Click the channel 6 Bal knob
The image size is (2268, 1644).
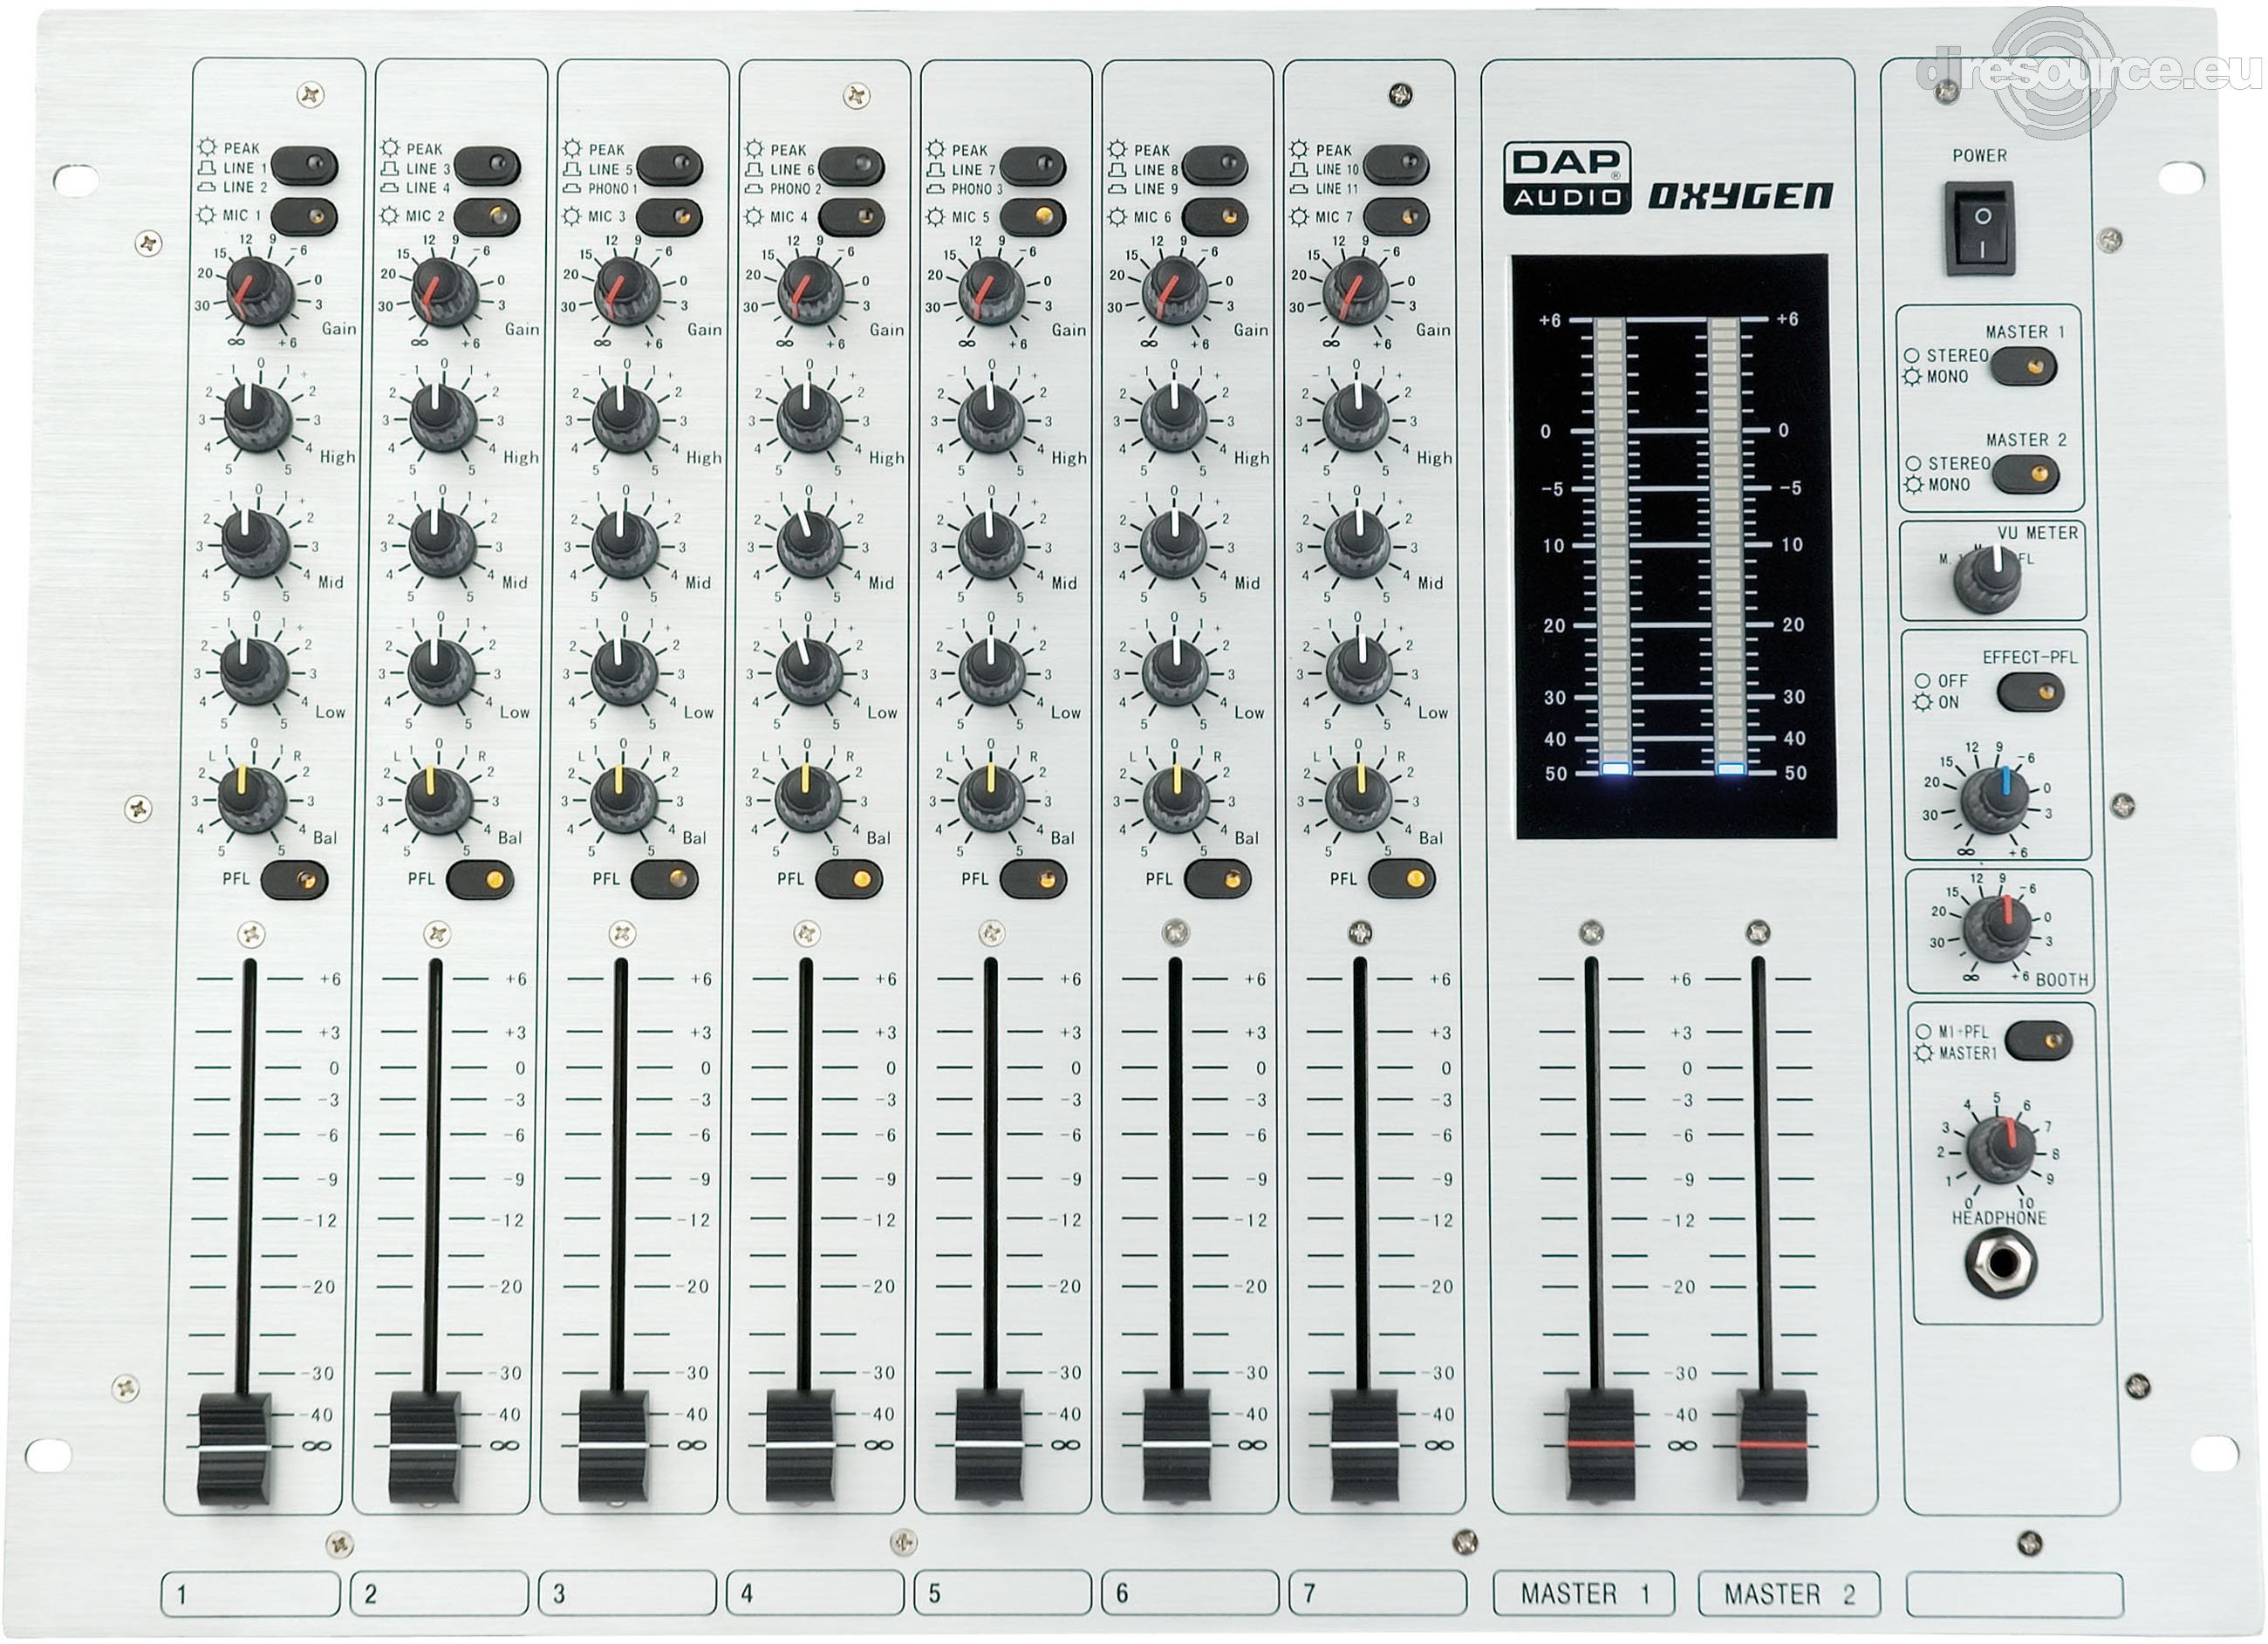pos(1176,799)
